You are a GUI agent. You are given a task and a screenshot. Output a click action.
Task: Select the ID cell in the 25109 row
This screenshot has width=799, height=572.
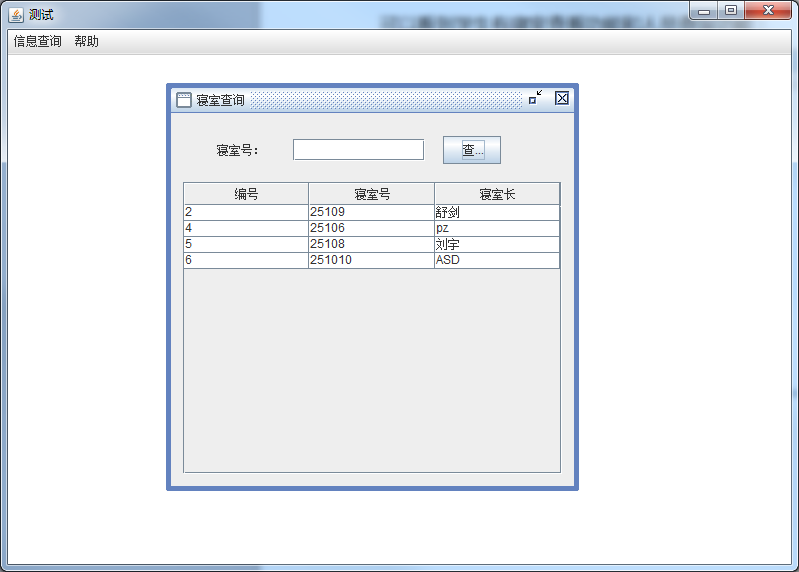(246, 212)
